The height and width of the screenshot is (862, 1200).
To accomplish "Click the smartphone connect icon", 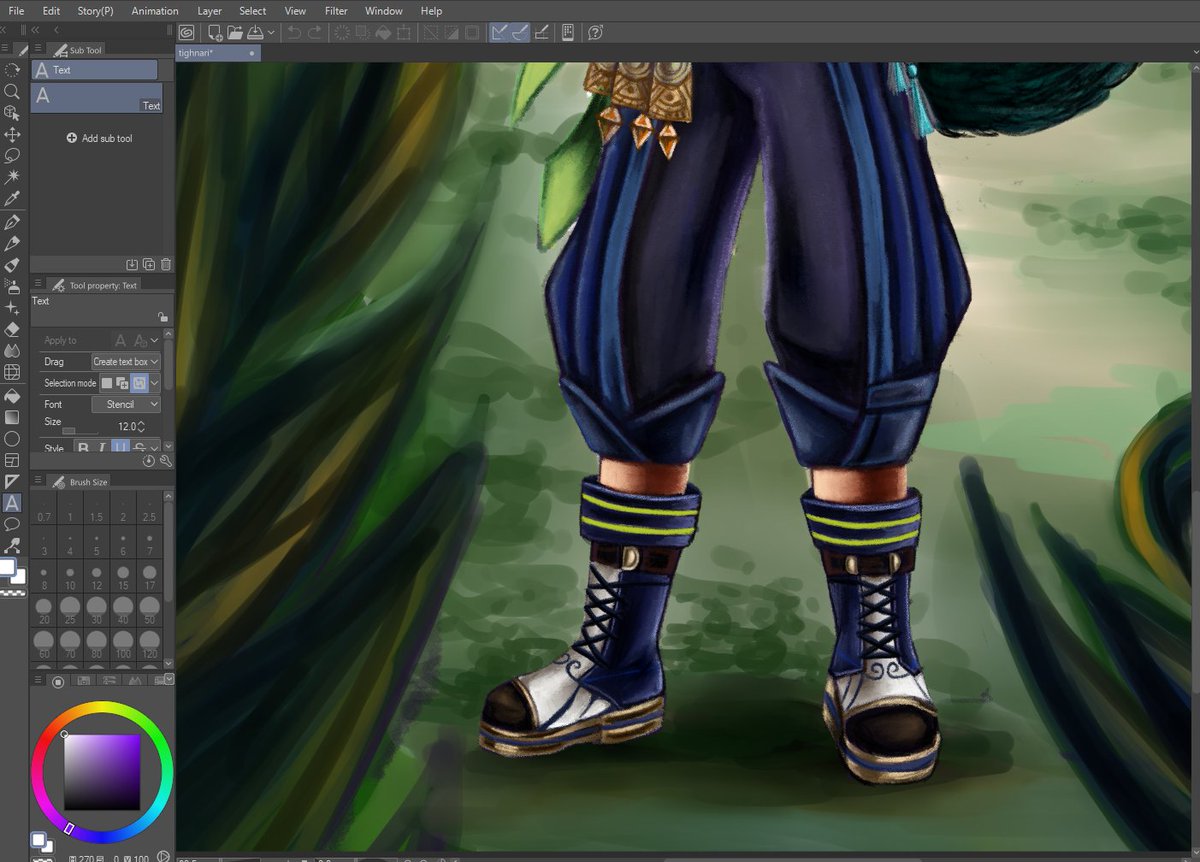I will [568, 32].
